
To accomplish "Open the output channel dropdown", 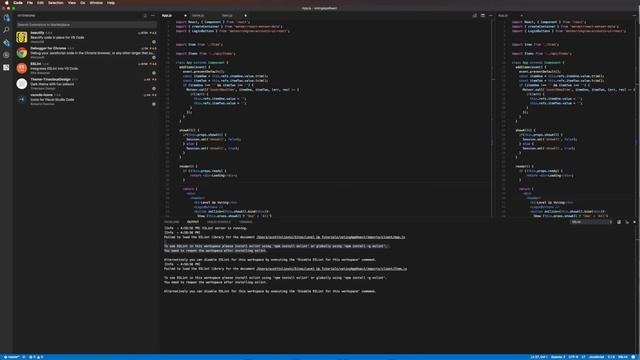I will click(x=591, y=222).
